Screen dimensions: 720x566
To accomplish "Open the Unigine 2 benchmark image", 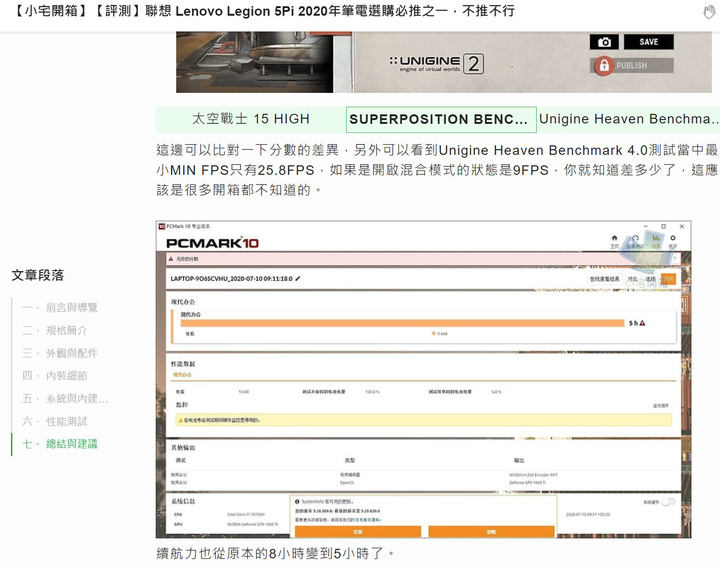I will tap(444, 62).
